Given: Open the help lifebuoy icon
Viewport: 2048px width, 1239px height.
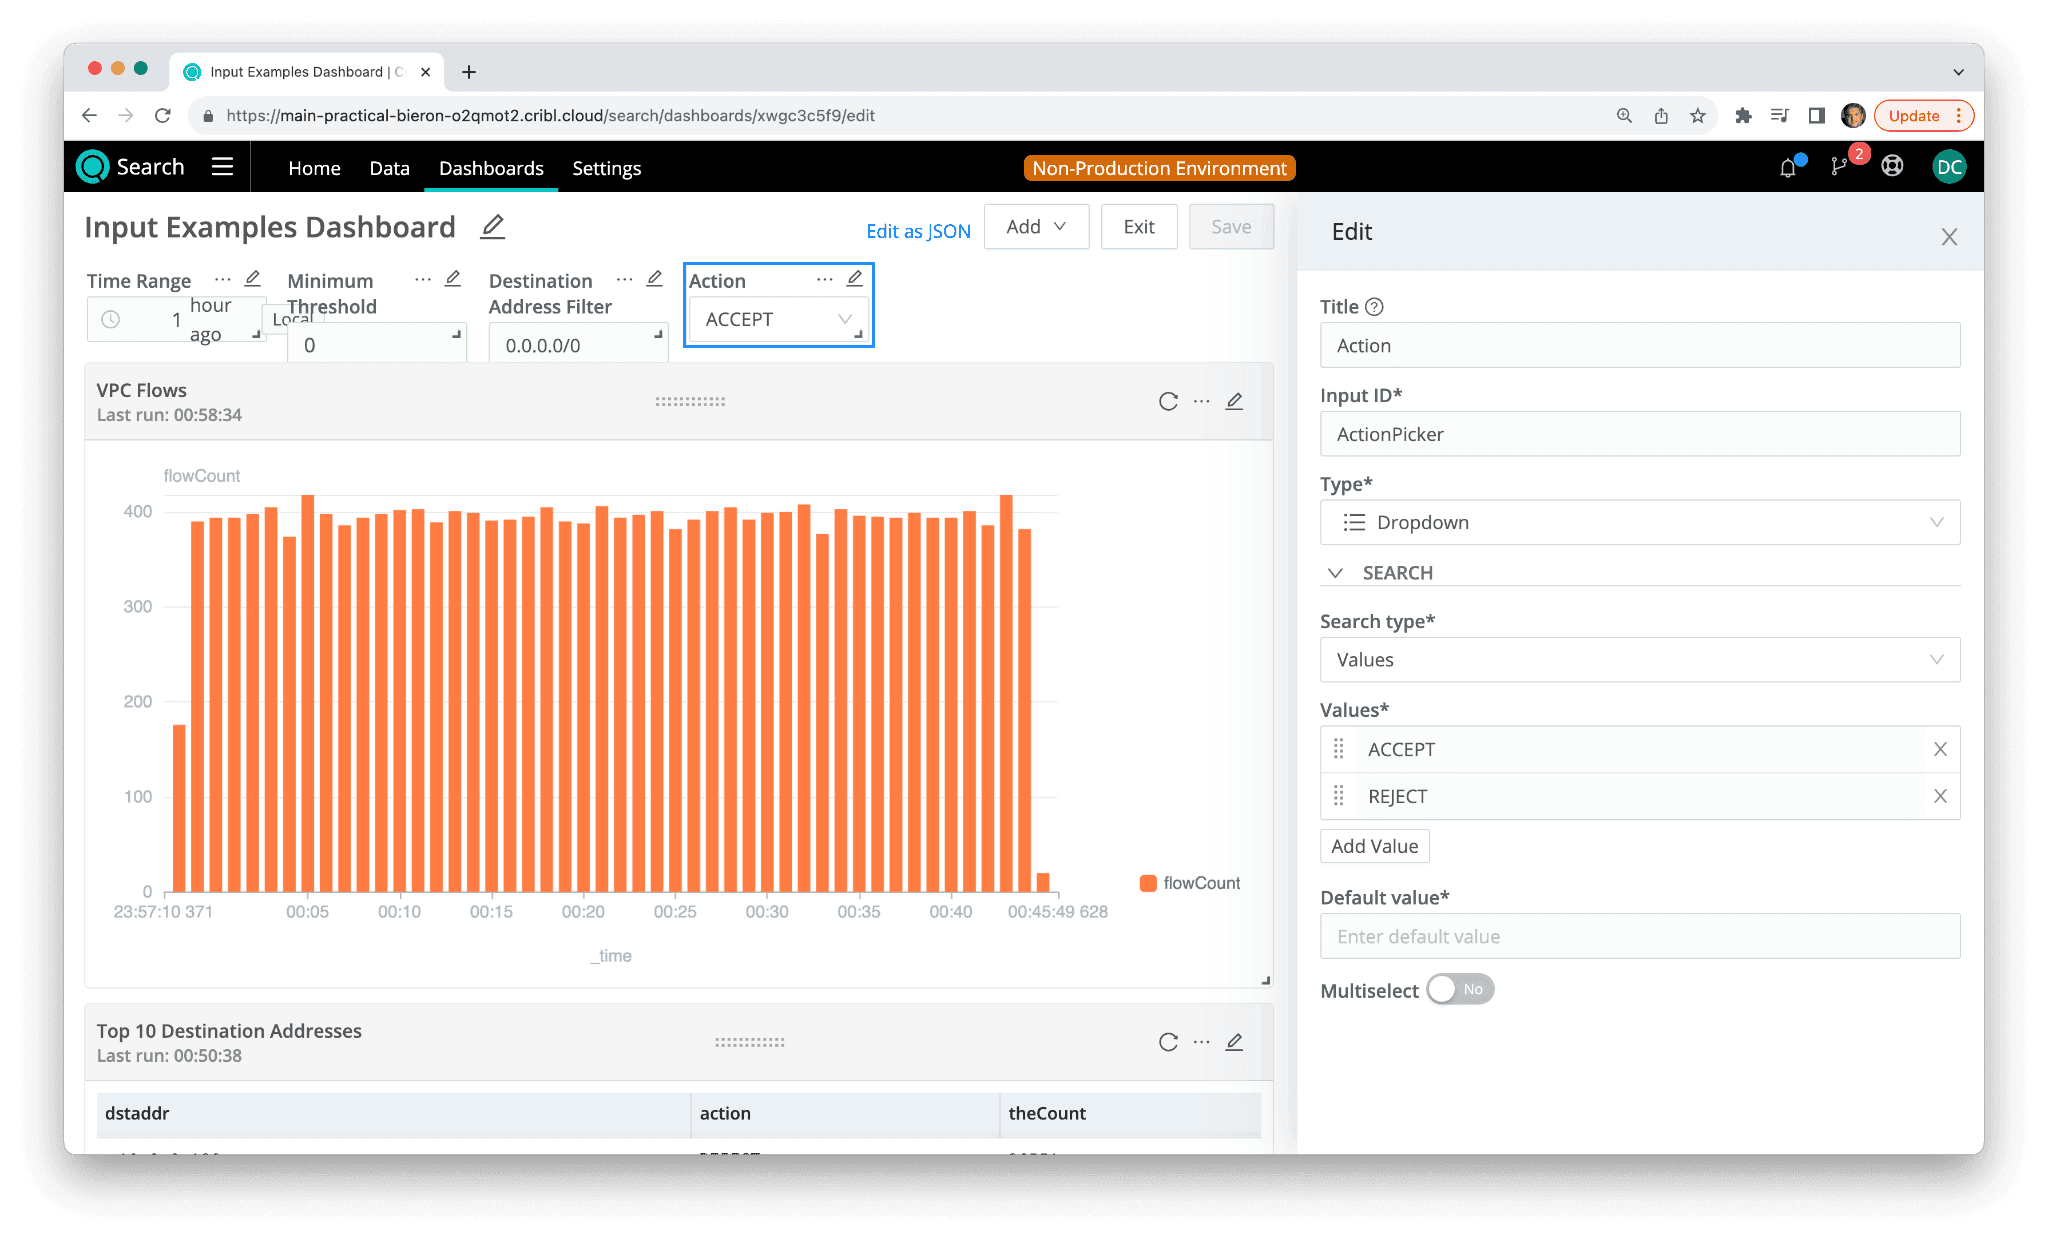Looking at the screenshot, I should pyautogui.click(x=1892, y=167).
